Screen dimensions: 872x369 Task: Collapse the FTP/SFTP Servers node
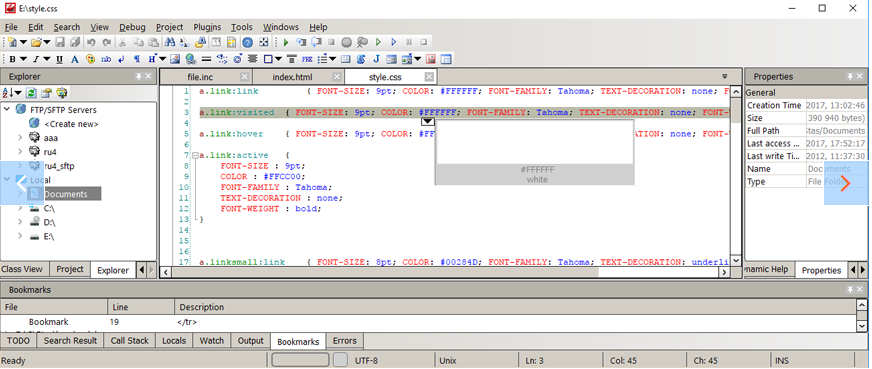[x=7, y=109]
